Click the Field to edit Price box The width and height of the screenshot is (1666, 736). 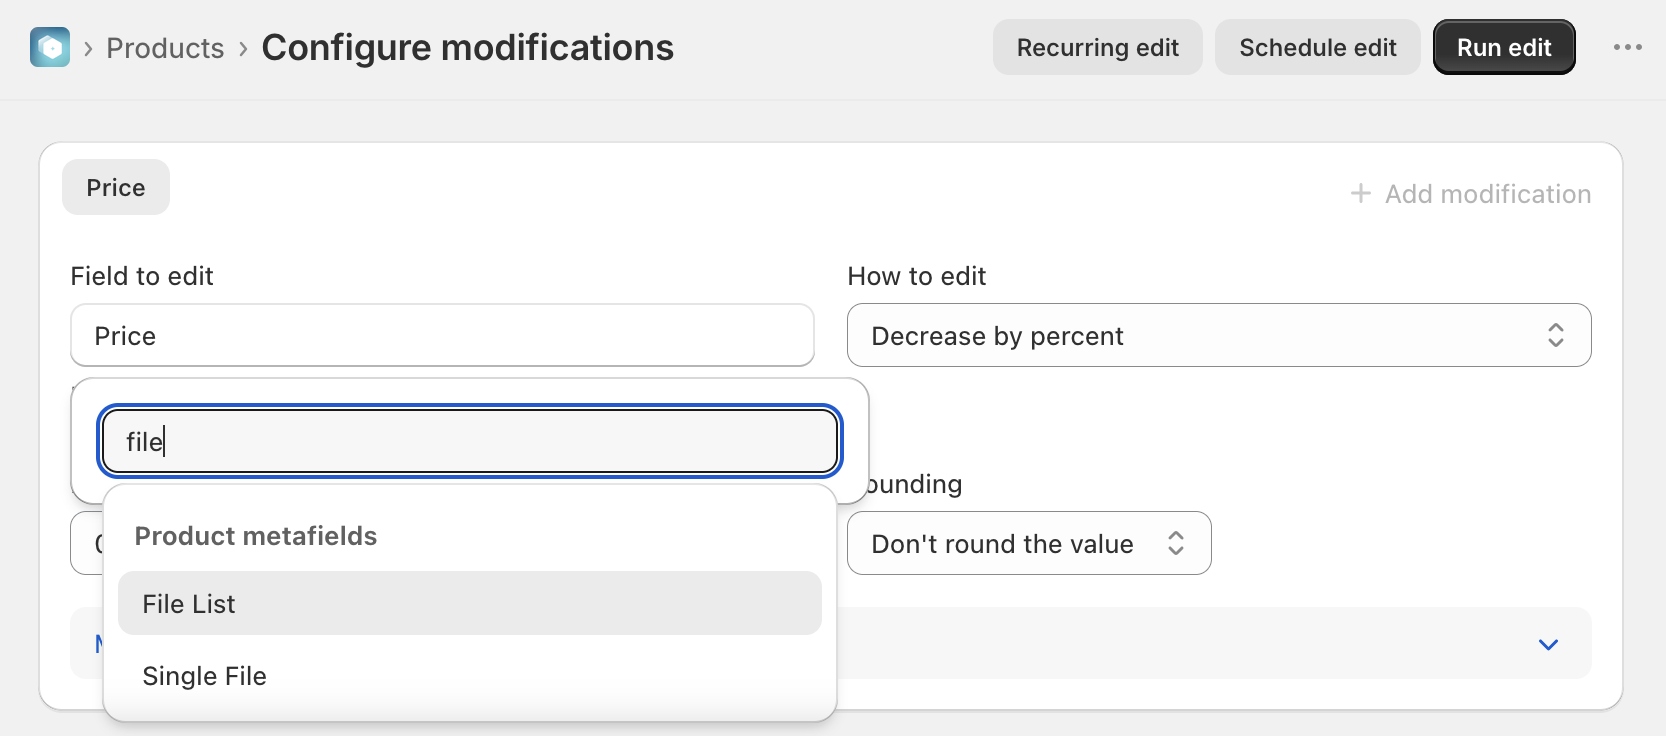point(442,335)
